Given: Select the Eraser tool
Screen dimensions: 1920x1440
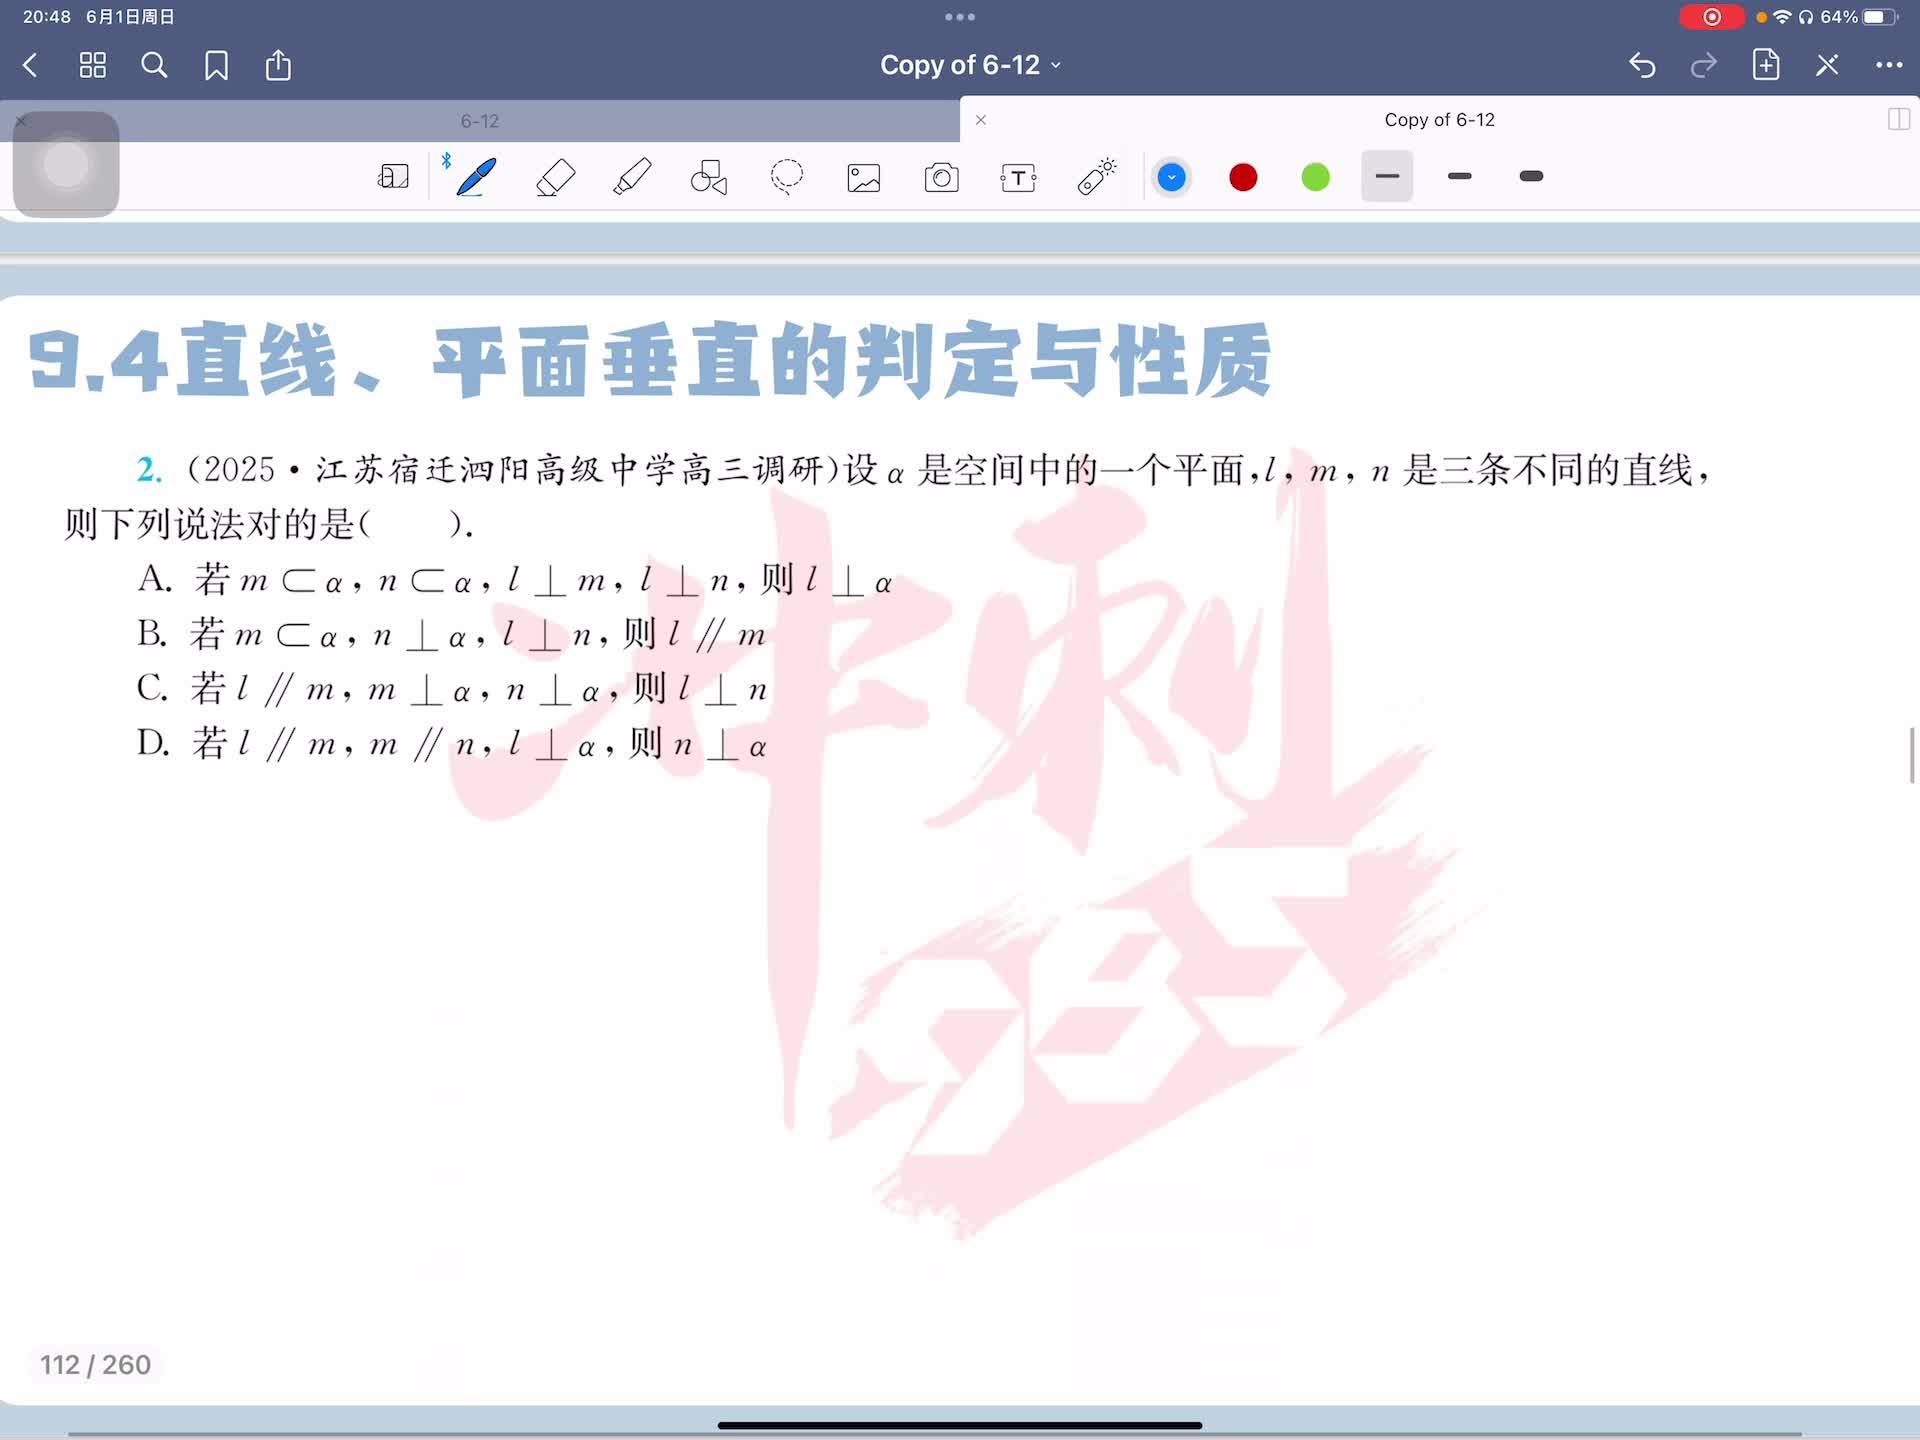Looking at the screenshot, I should (x=555, y=177).
